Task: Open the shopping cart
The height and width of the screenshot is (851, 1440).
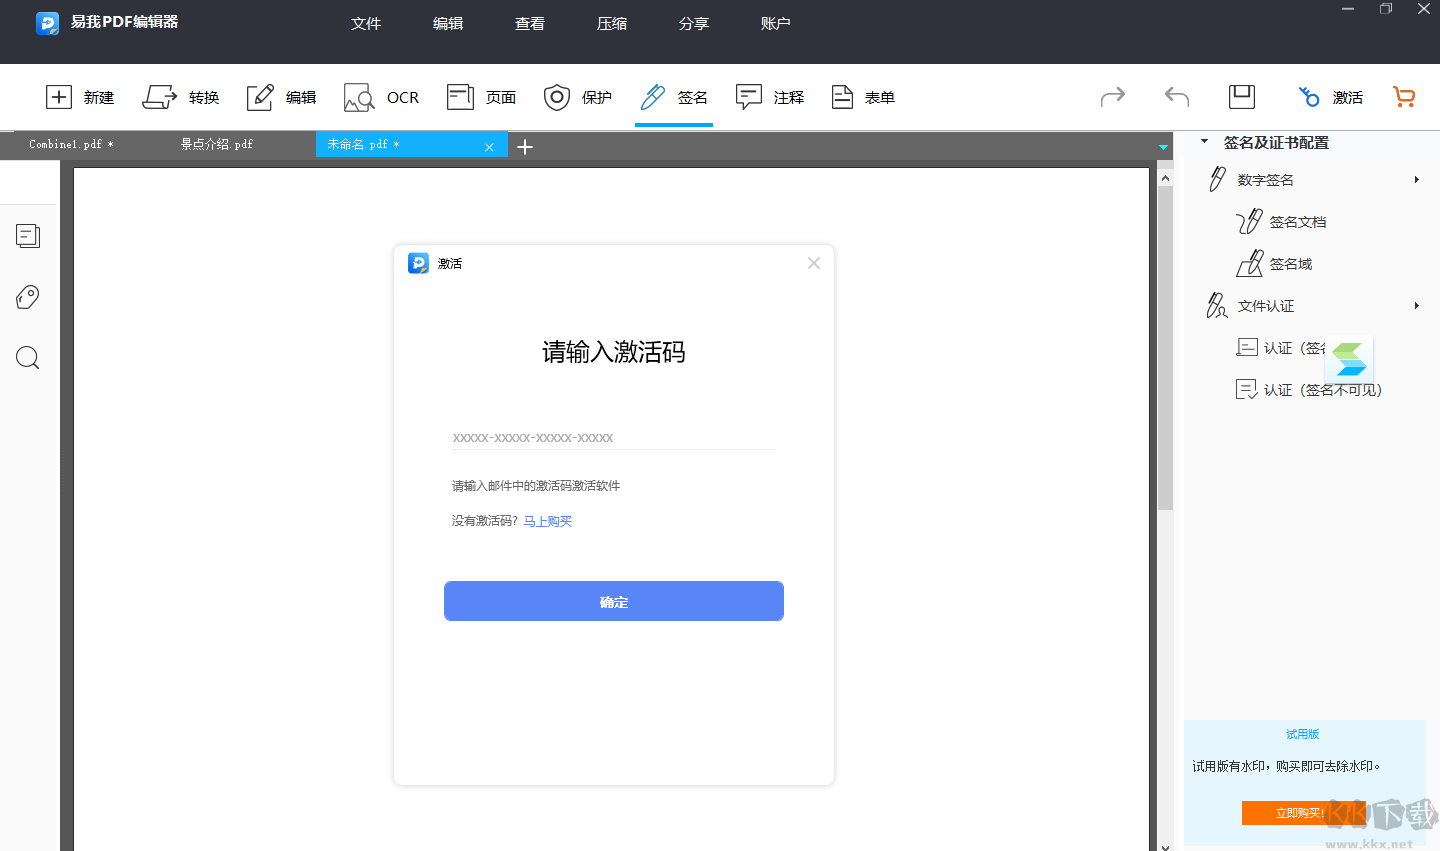Action: coord(1404,96)
